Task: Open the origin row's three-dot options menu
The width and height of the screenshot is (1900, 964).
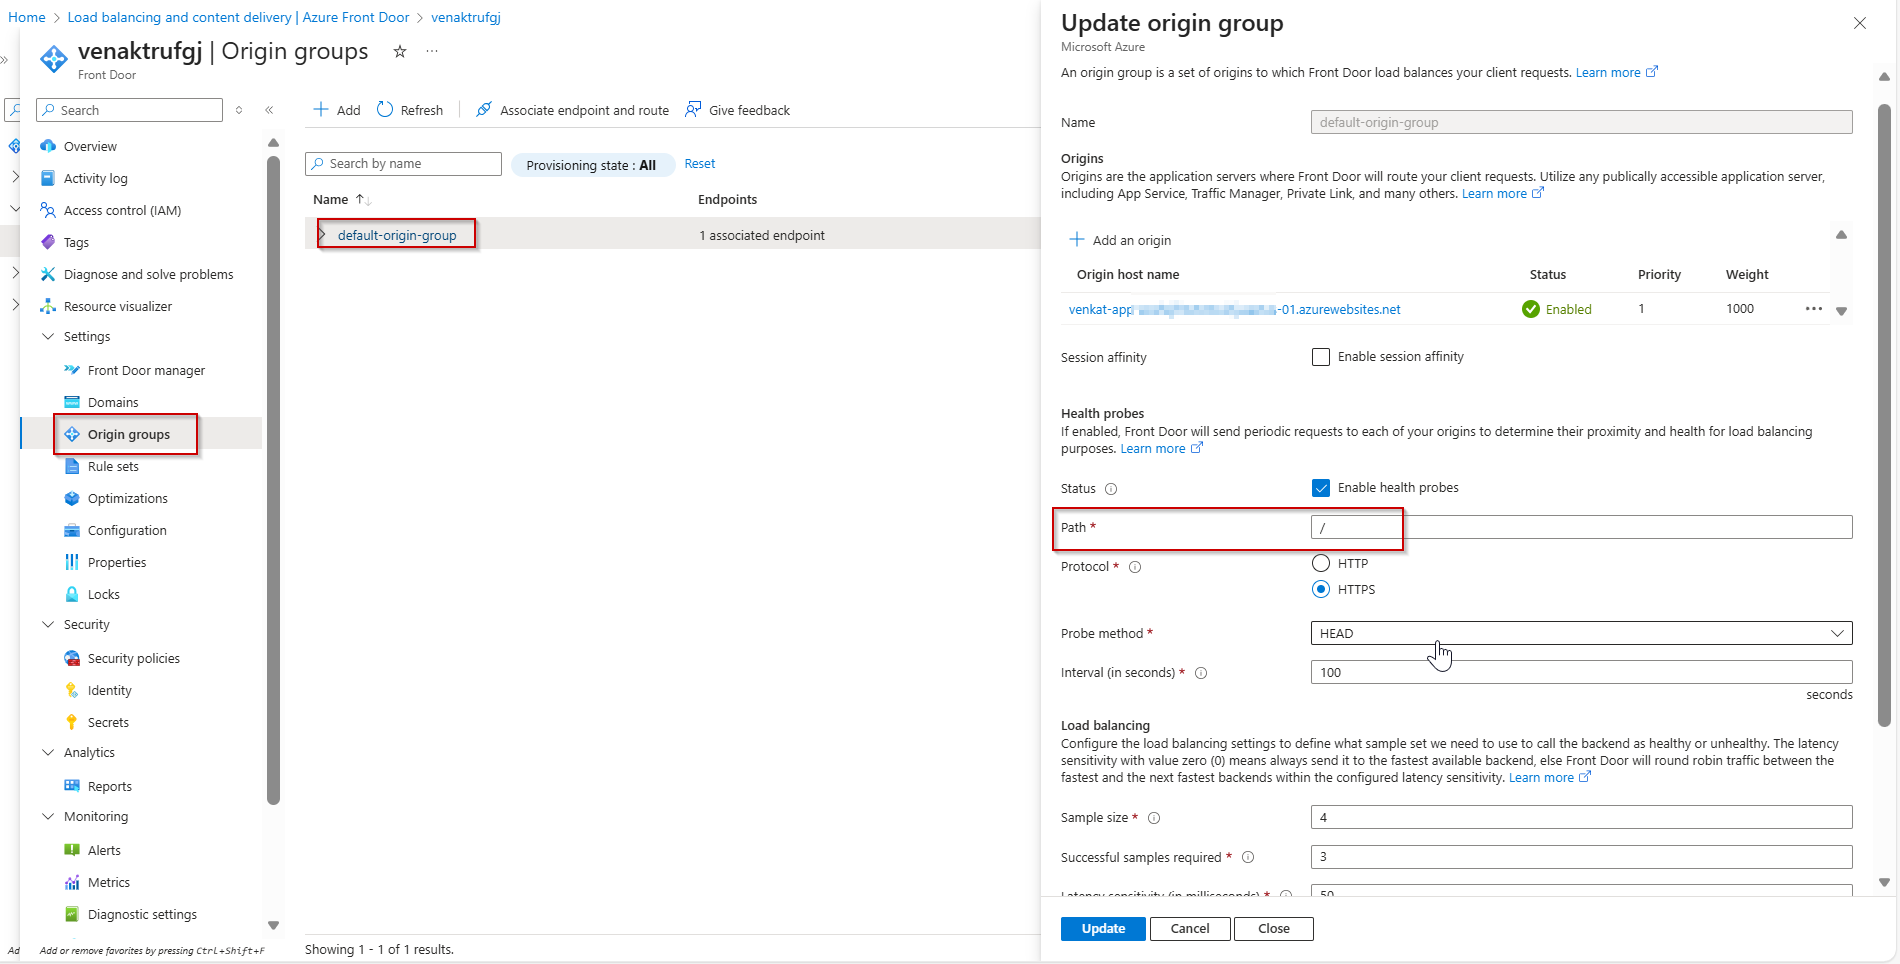Action: point(1814,309)
